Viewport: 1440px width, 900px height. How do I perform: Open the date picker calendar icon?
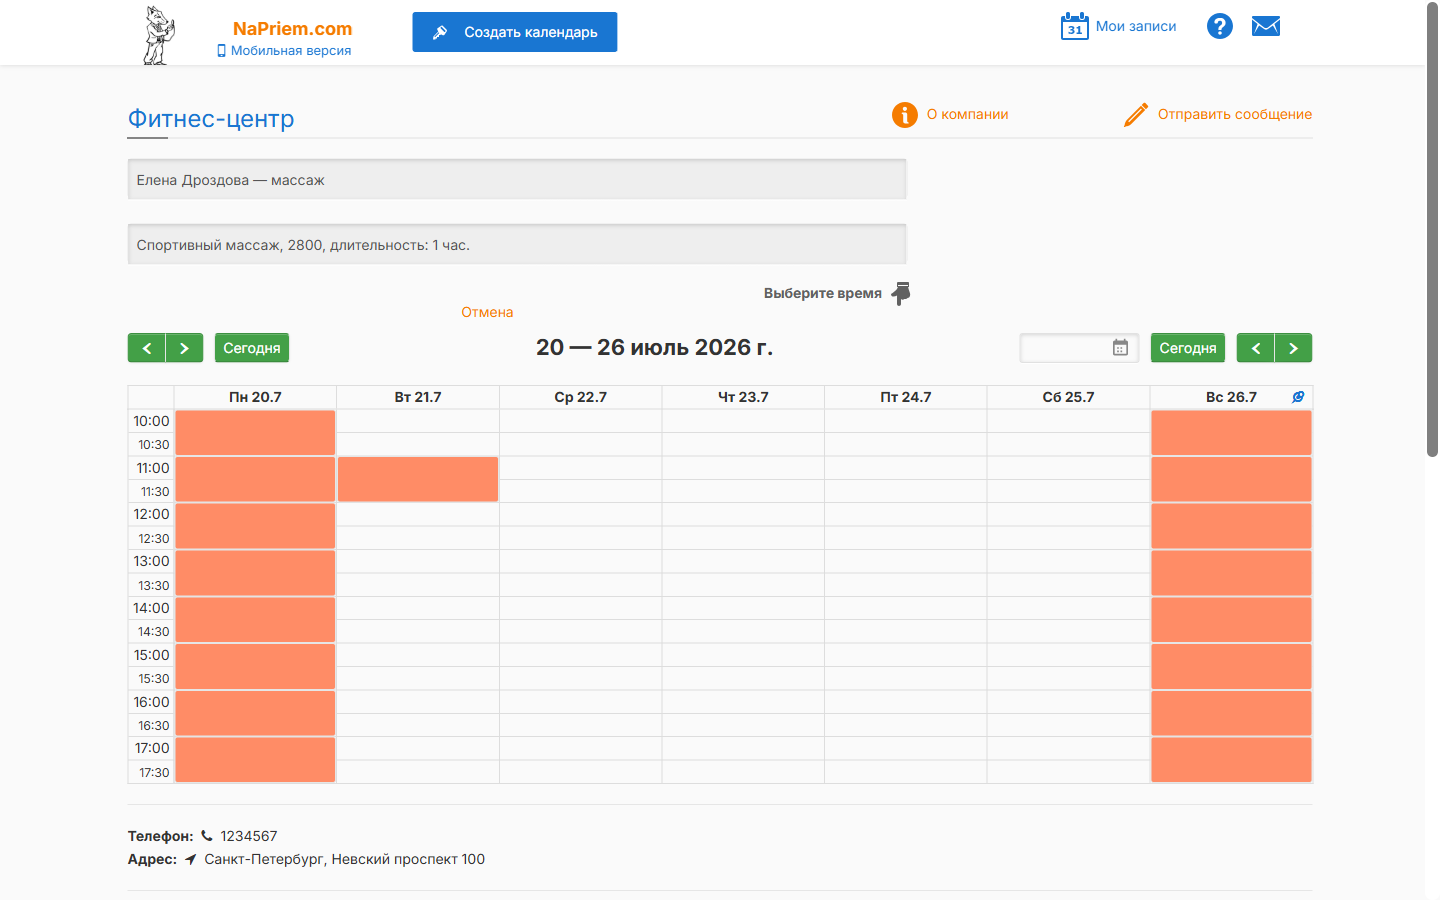[x=1121, y=348]
